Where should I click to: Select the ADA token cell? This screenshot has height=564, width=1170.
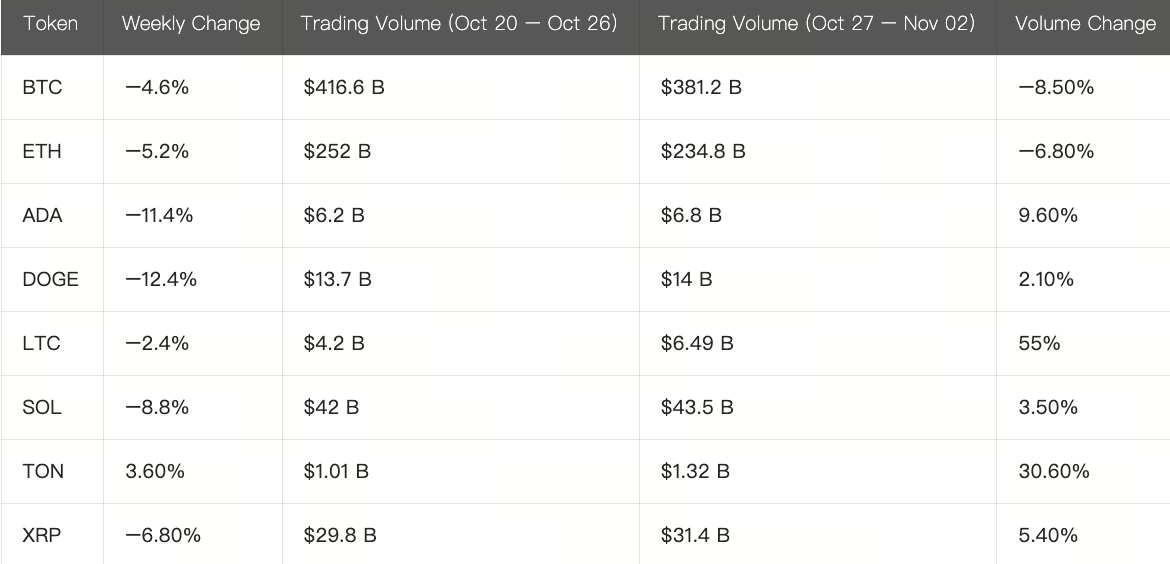[x=42, y=216]
